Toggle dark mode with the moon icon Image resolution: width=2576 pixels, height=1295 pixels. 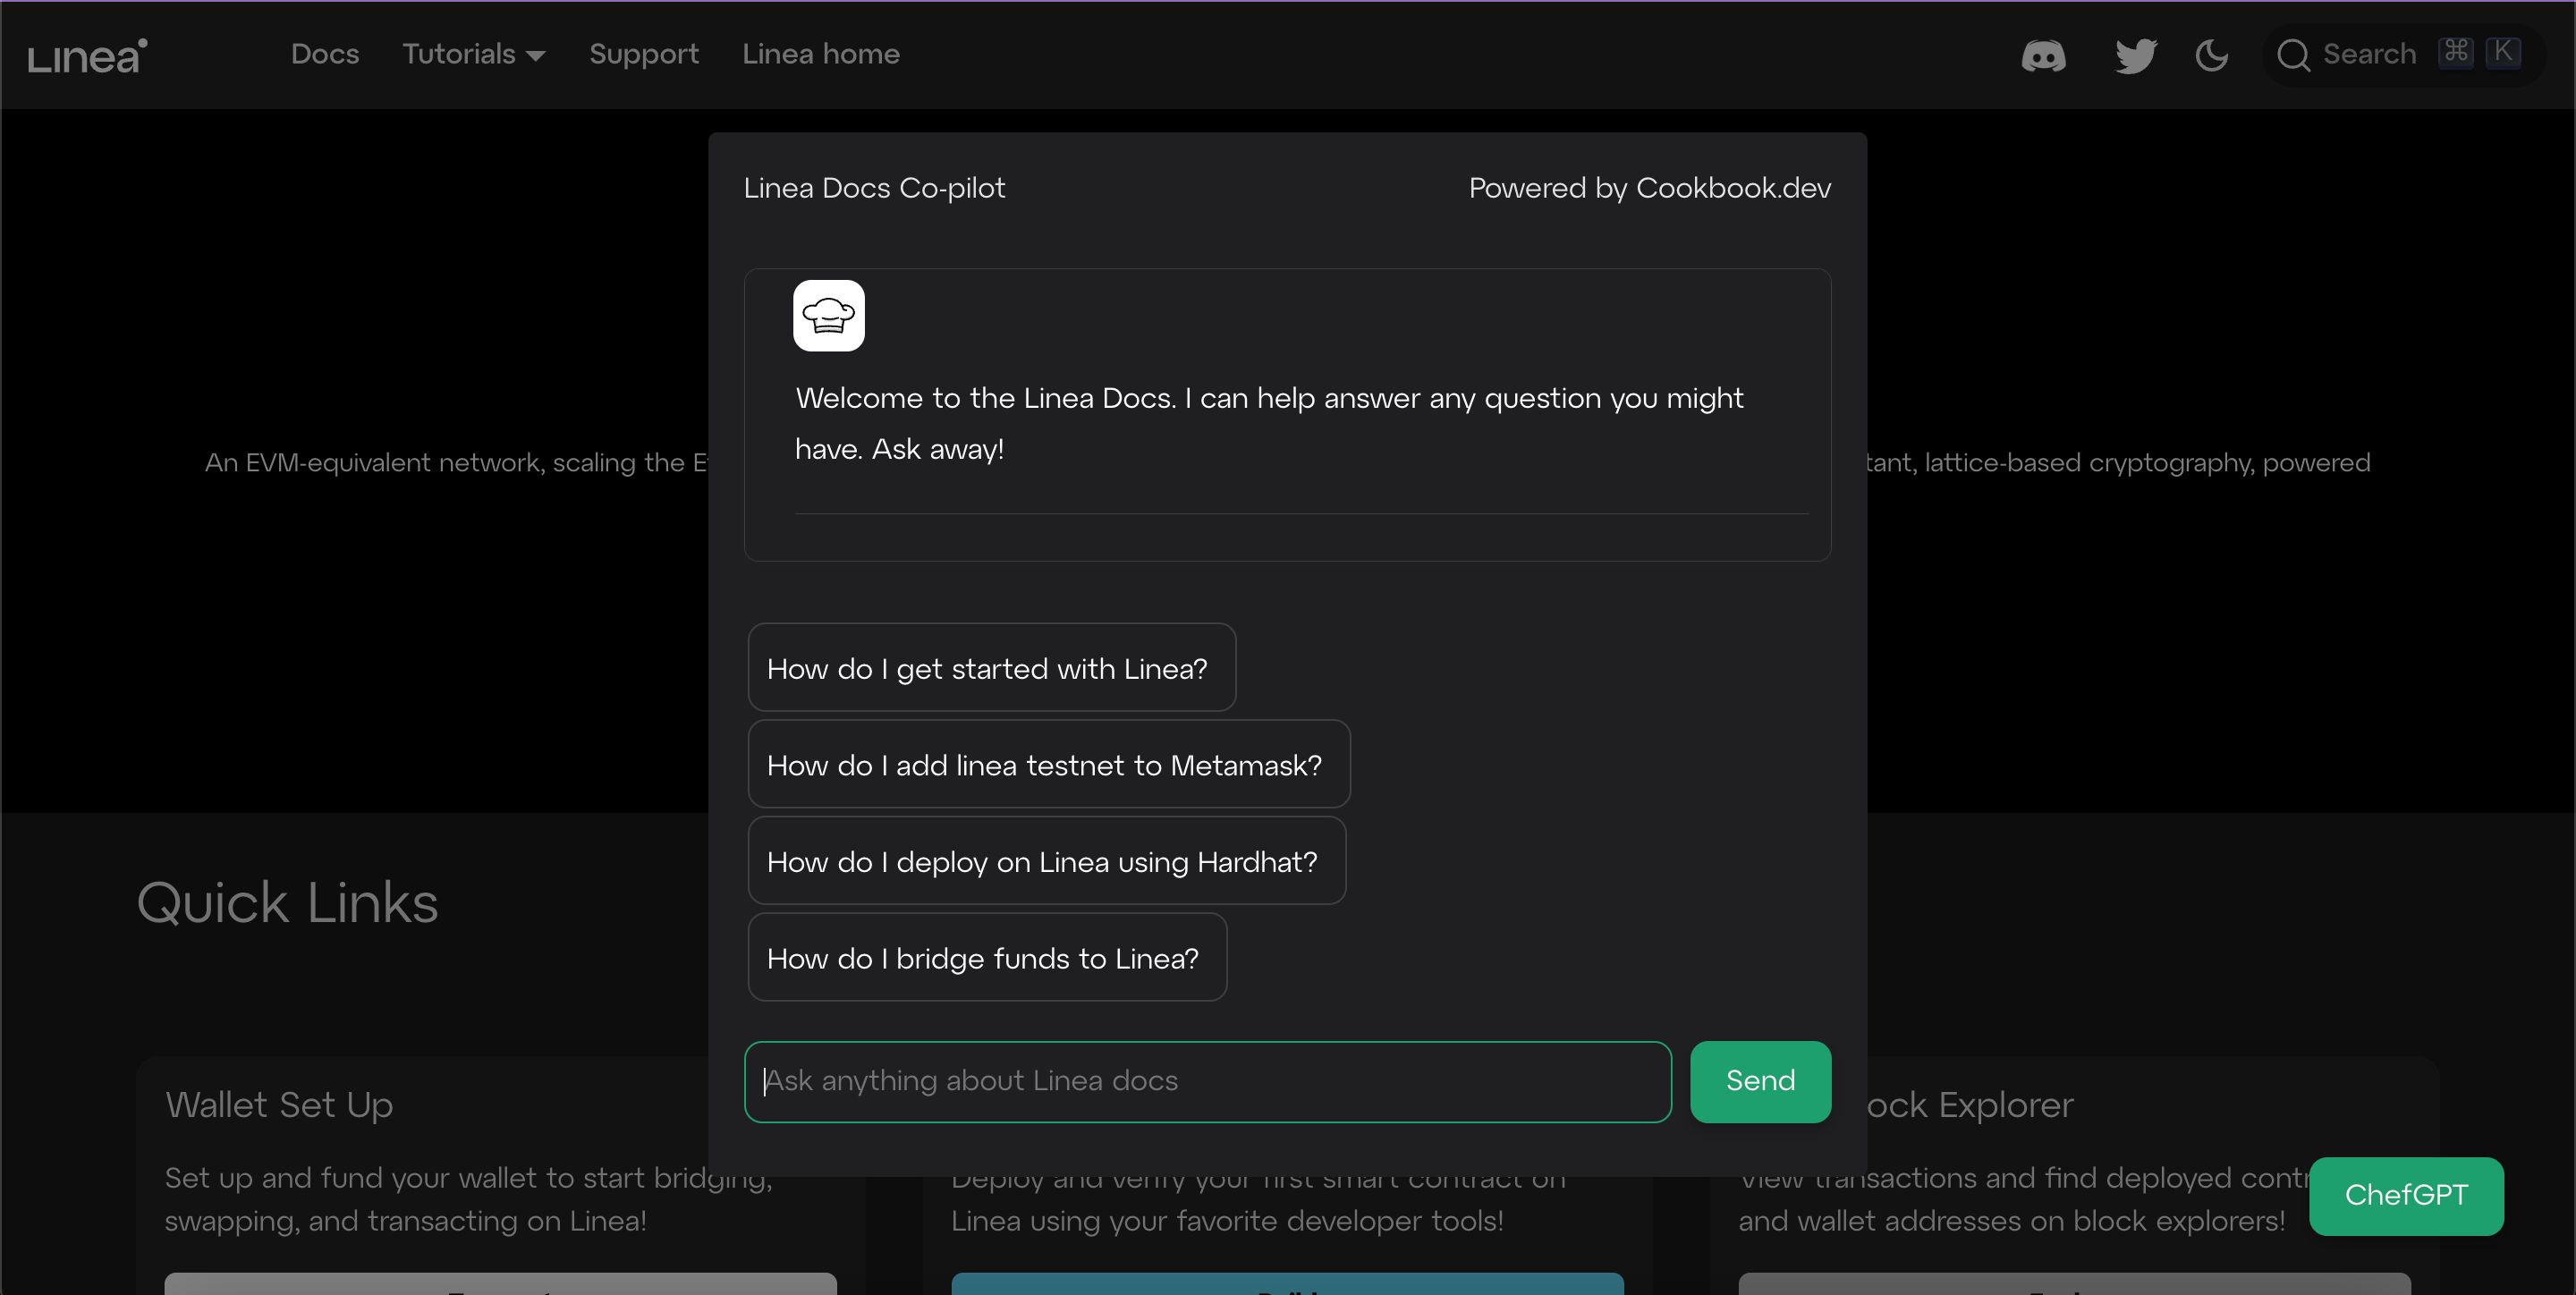(2212, 55)
